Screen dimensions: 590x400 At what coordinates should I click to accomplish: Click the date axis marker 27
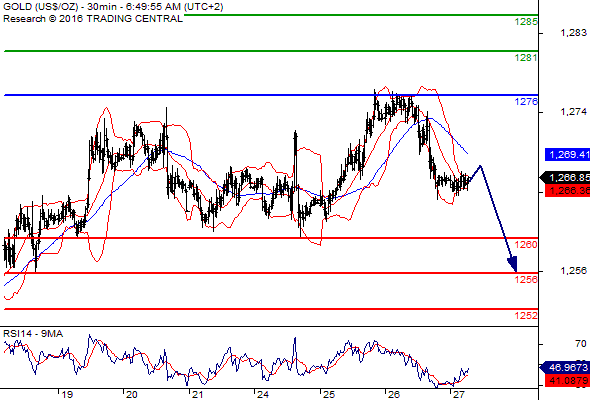tap(458, 395)
